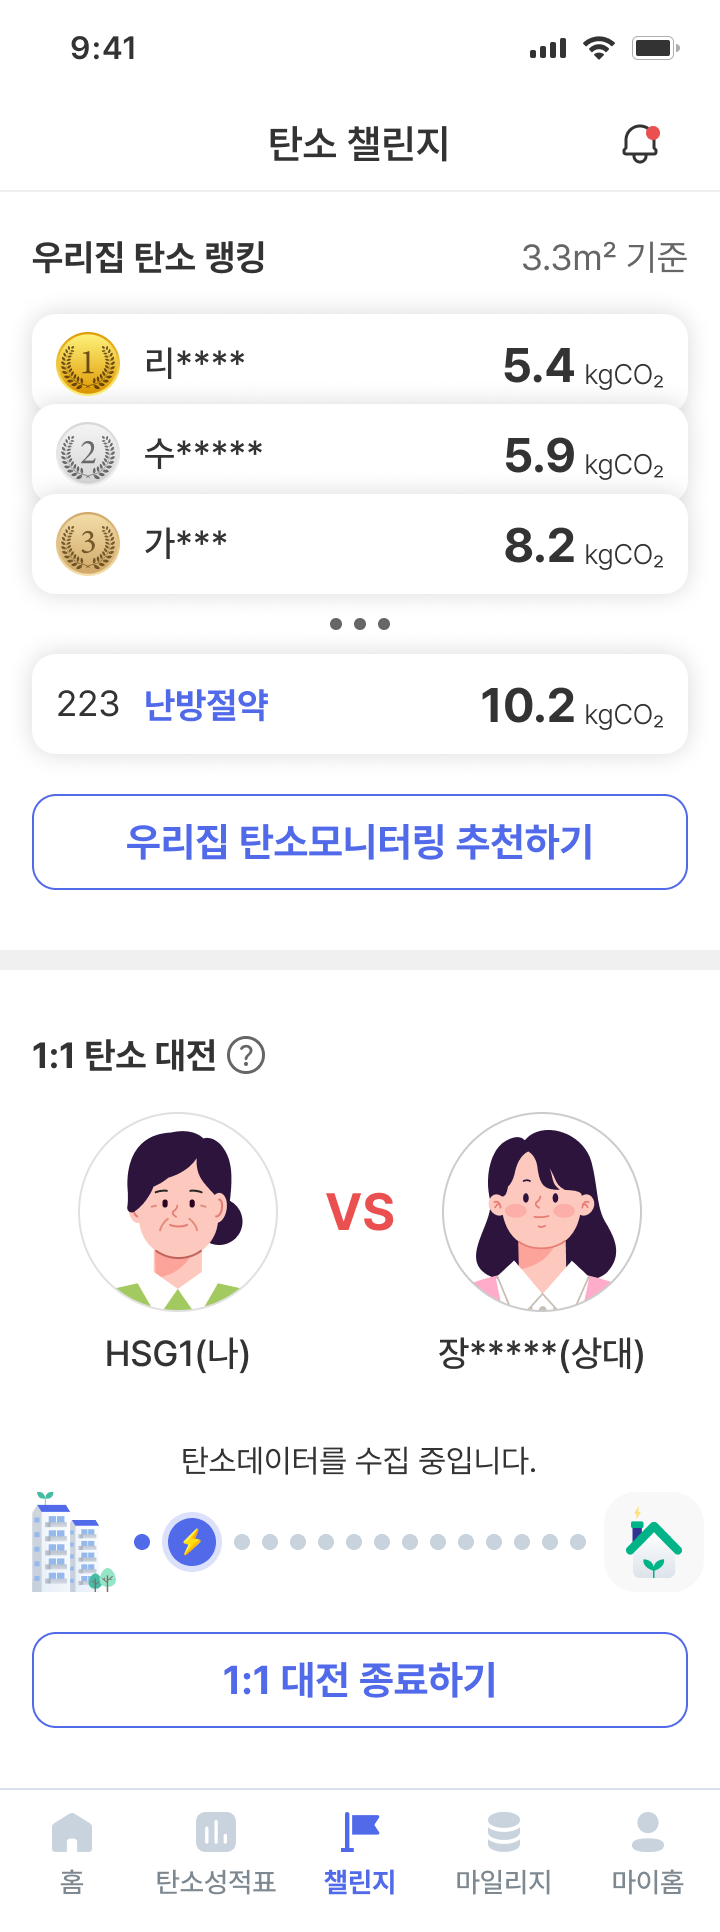This screenshot has width=720, height=1932.
Task: Tap the gold first-place medal icon
Action: point(88,364)
